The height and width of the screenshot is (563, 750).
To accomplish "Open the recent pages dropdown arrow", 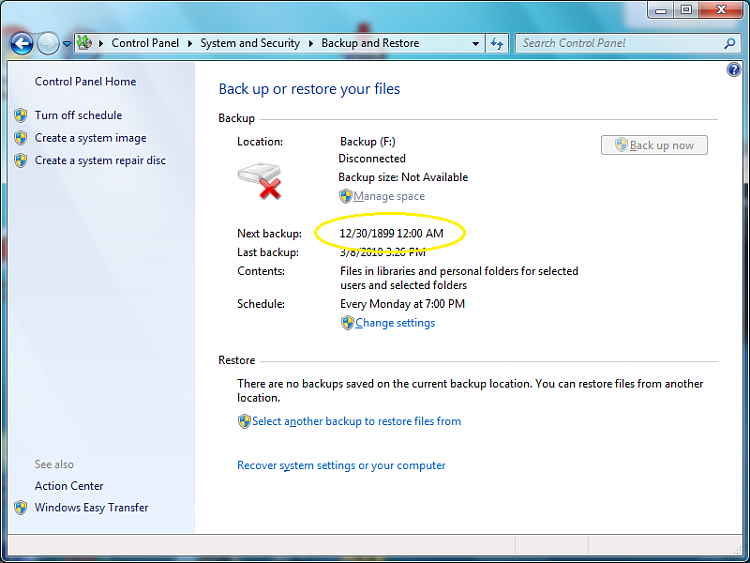I will (67, 44).
